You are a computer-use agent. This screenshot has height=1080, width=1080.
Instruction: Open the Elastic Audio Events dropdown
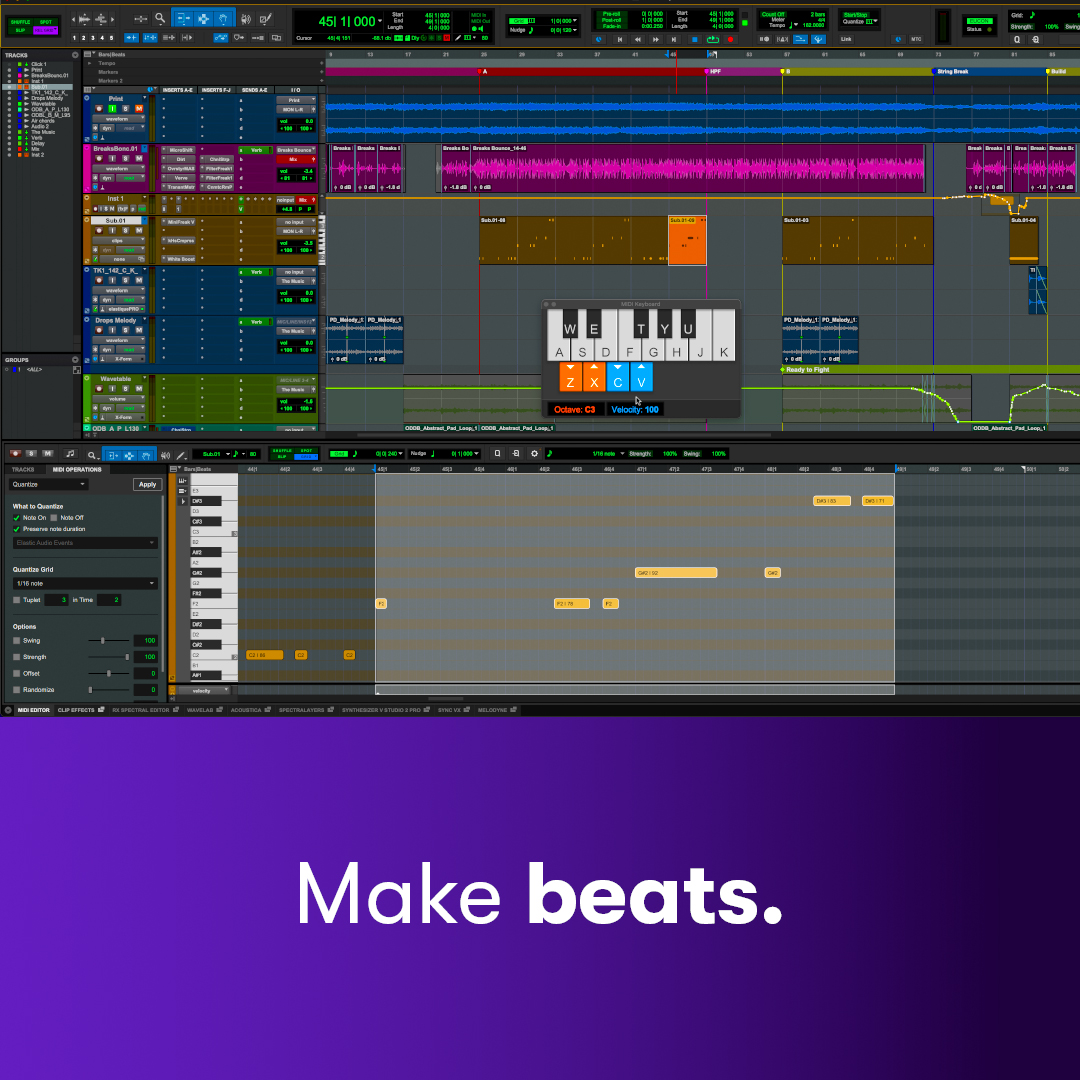[x=85, y=543]
